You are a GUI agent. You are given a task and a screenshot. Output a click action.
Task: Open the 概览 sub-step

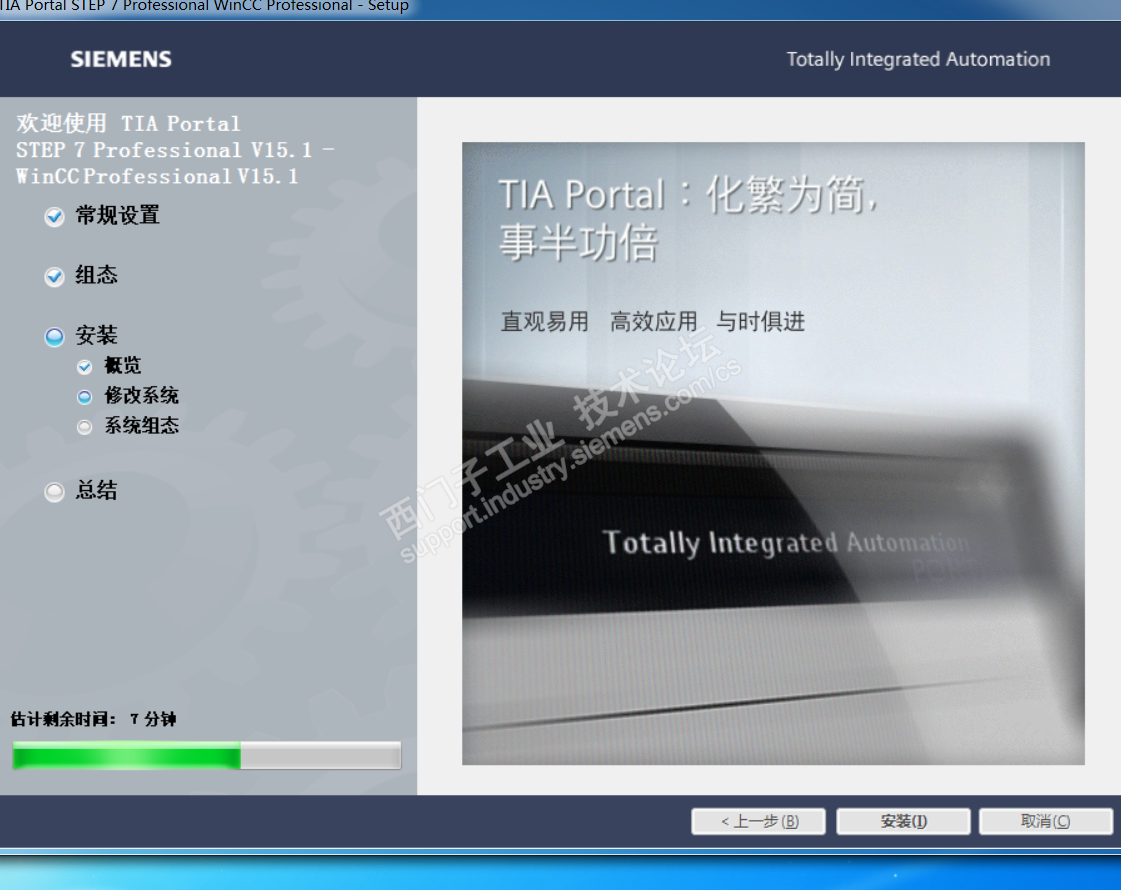tap(123, 365)
